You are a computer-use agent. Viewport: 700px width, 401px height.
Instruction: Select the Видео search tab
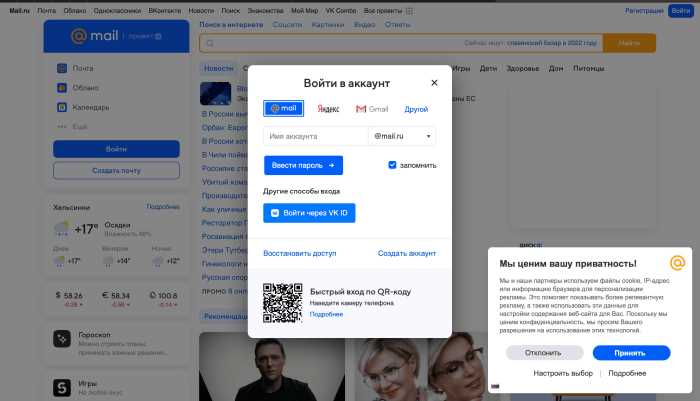point(364,25)
